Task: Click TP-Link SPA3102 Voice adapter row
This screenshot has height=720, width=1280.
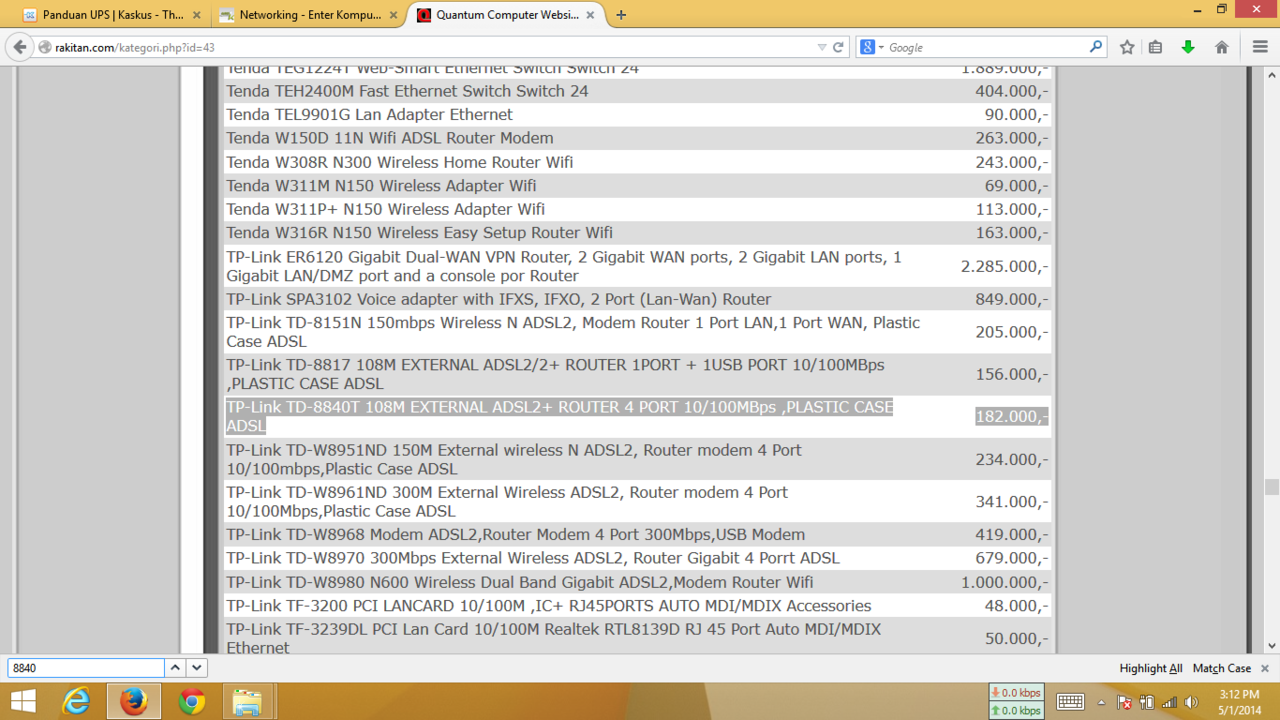Action: point(638,299)
